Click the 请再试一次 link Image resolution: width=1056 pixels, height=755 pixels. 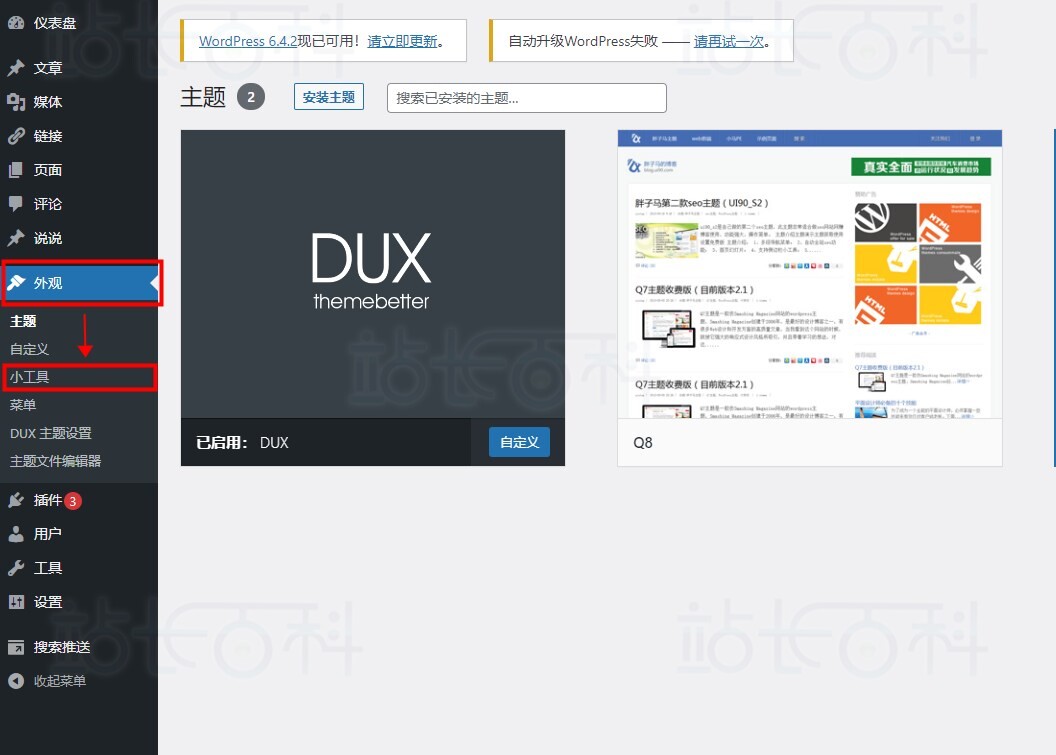[x=729, y=41]
